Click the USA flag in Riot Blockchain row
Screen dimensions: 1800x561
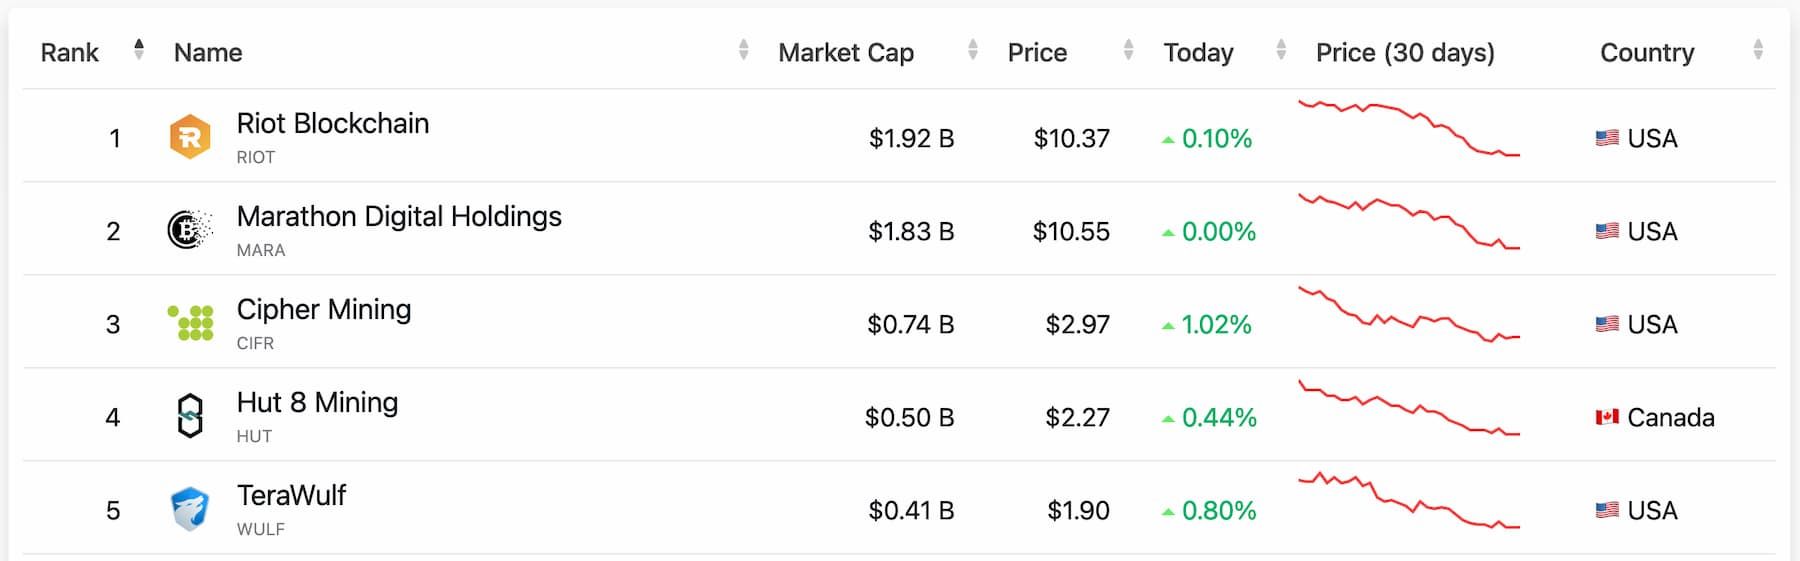[x=1607, y=138]
